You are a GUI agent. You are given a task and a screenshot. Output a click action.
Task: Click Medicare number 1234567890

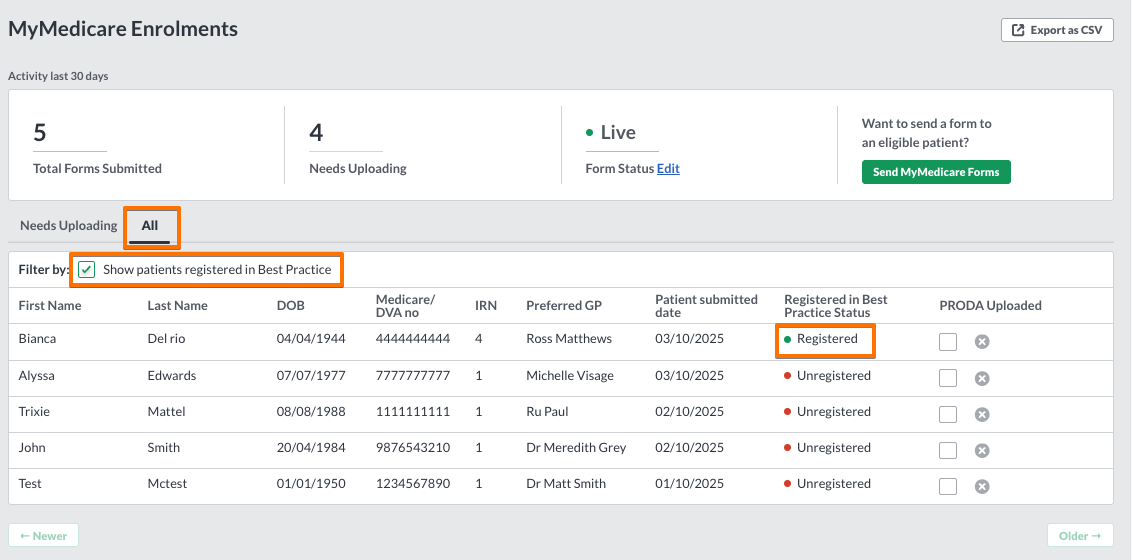[413, 484]
